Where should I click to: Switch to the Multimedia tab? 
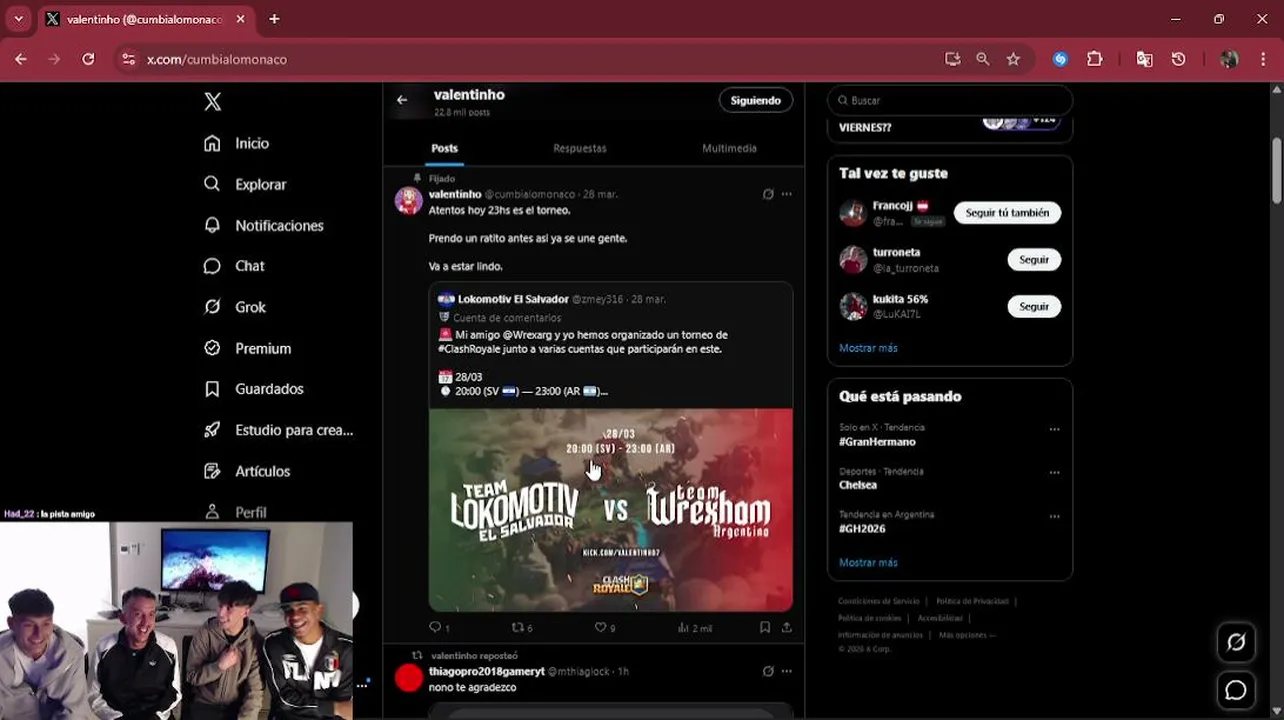pos(729,148)
